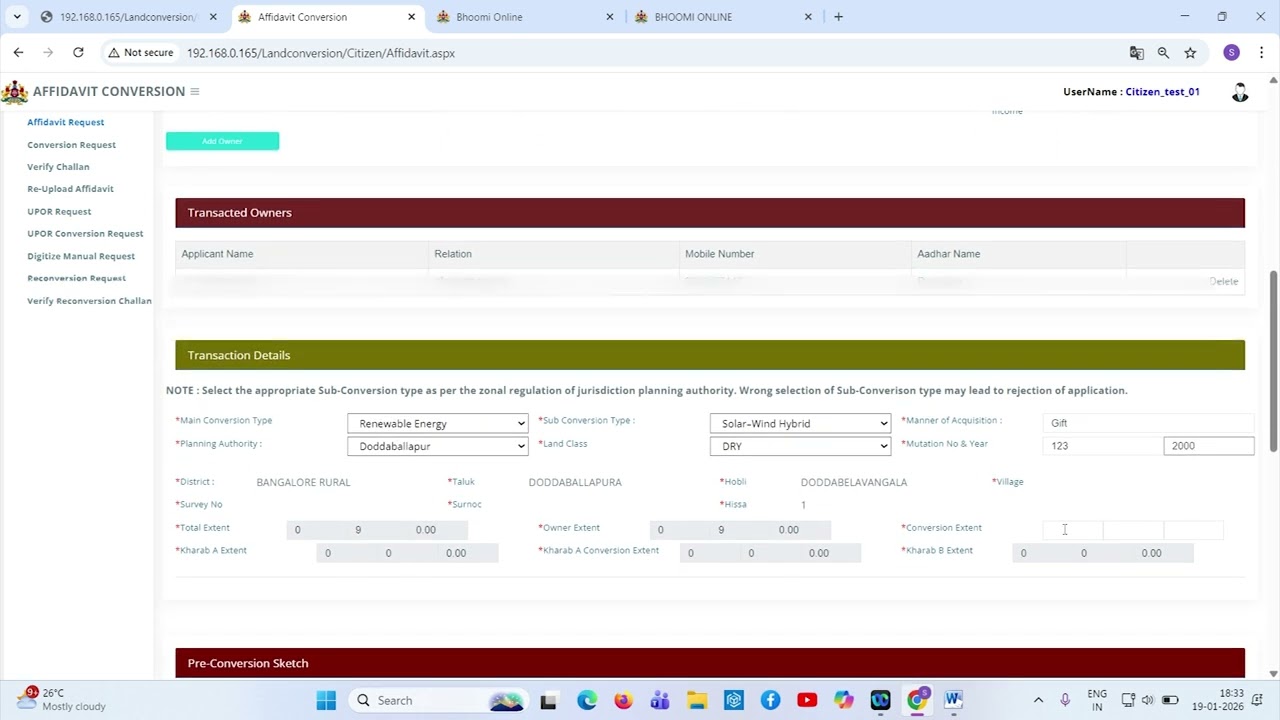Open the user profile avatar icon
1280x720 pixels.
point(1240,92)
